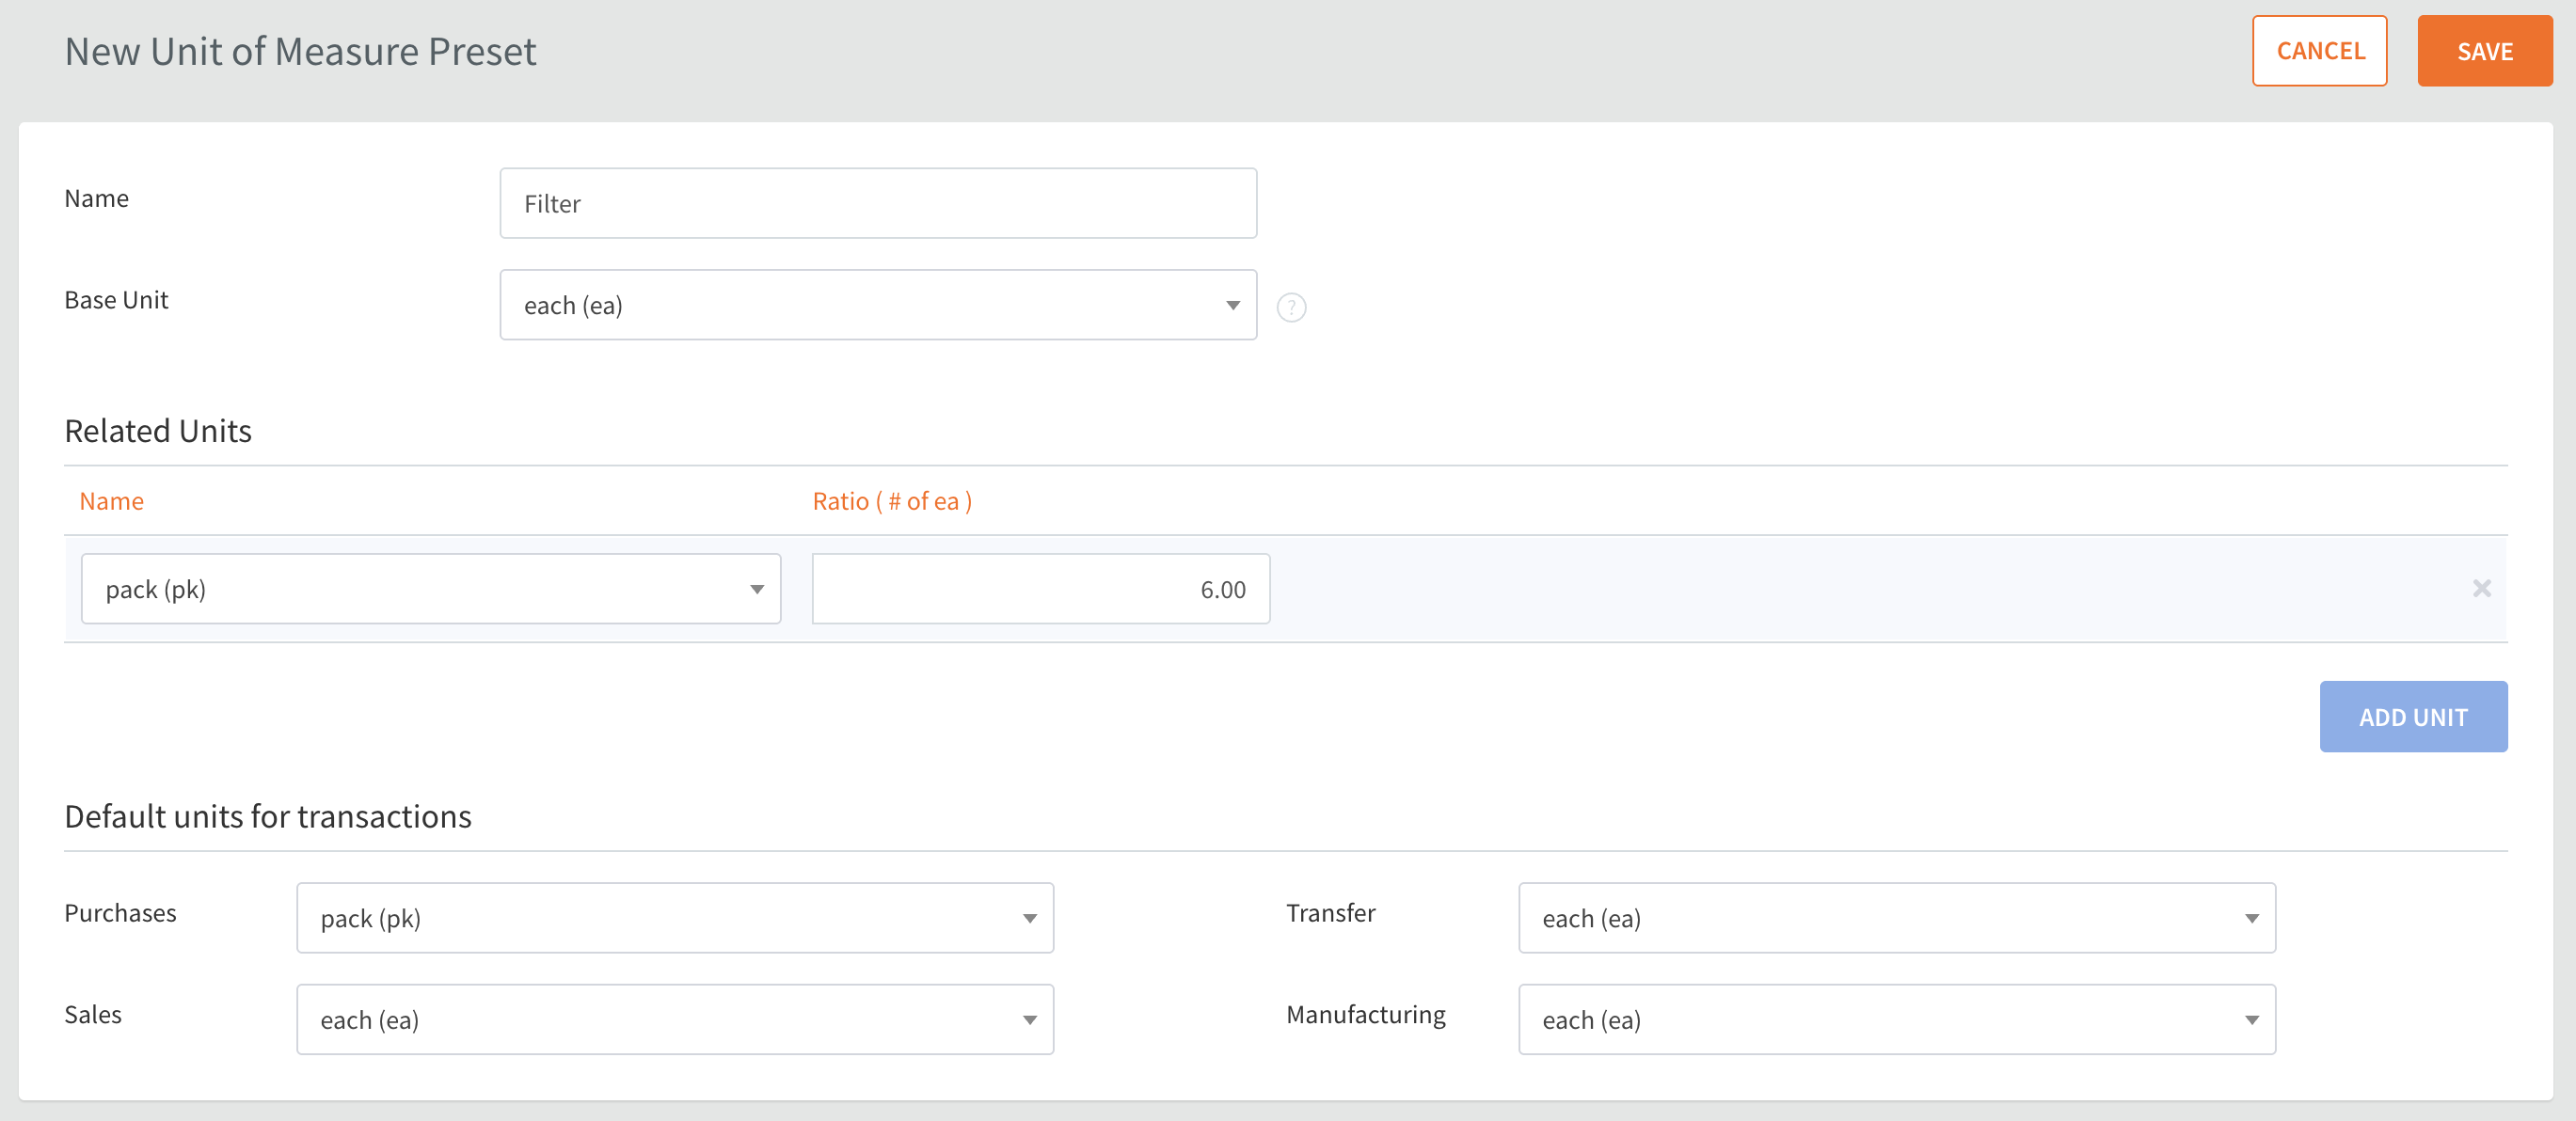This screenshot has height=1121, width=2576.
Task: Click the Base Unit dropdown arrow
Action: tap(1233, 306)
